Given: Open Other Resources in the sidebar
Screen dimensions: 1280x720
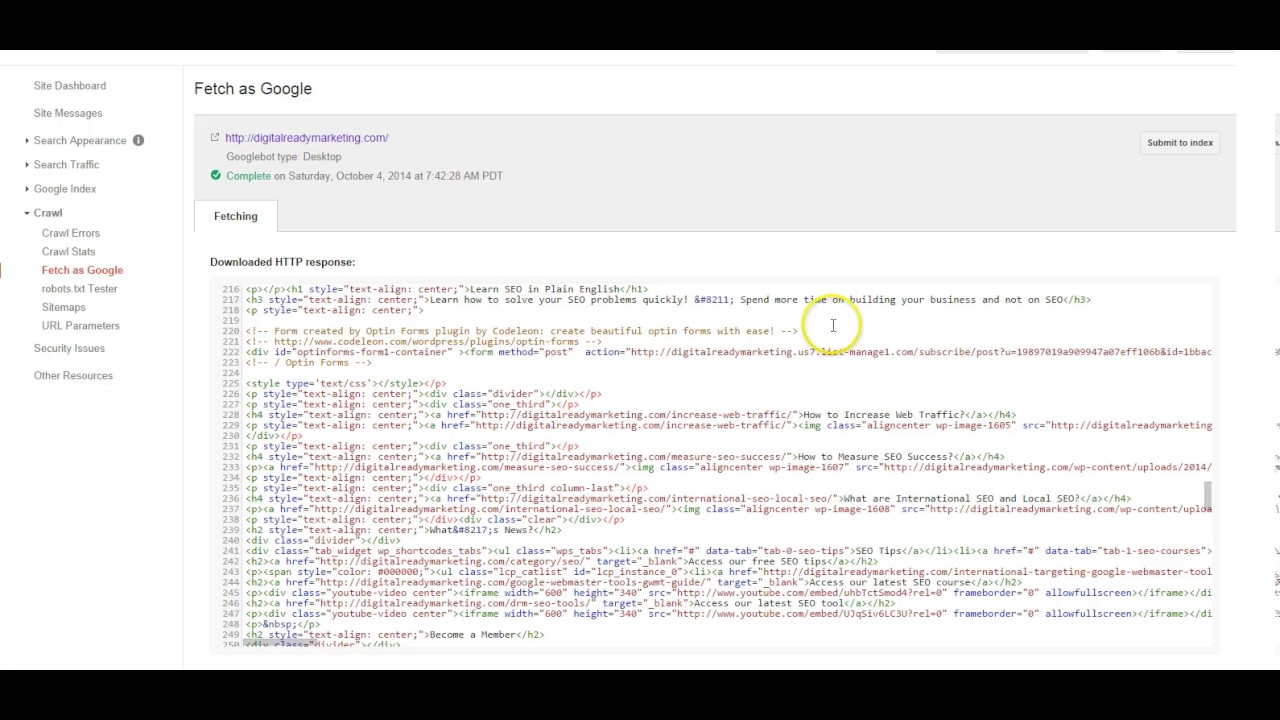Looking at the screenshot, I should (x=73, y=376).
